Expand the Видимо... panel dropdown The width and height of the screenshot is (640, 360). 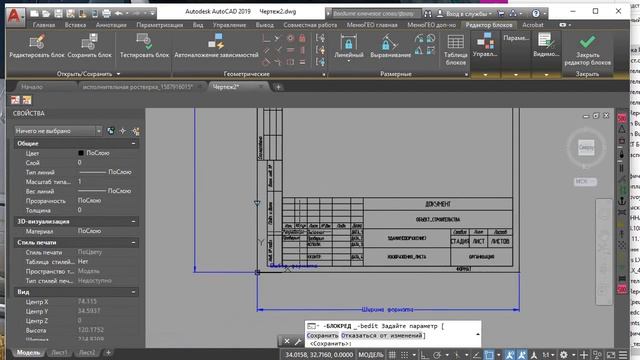(x=546, y=75)
